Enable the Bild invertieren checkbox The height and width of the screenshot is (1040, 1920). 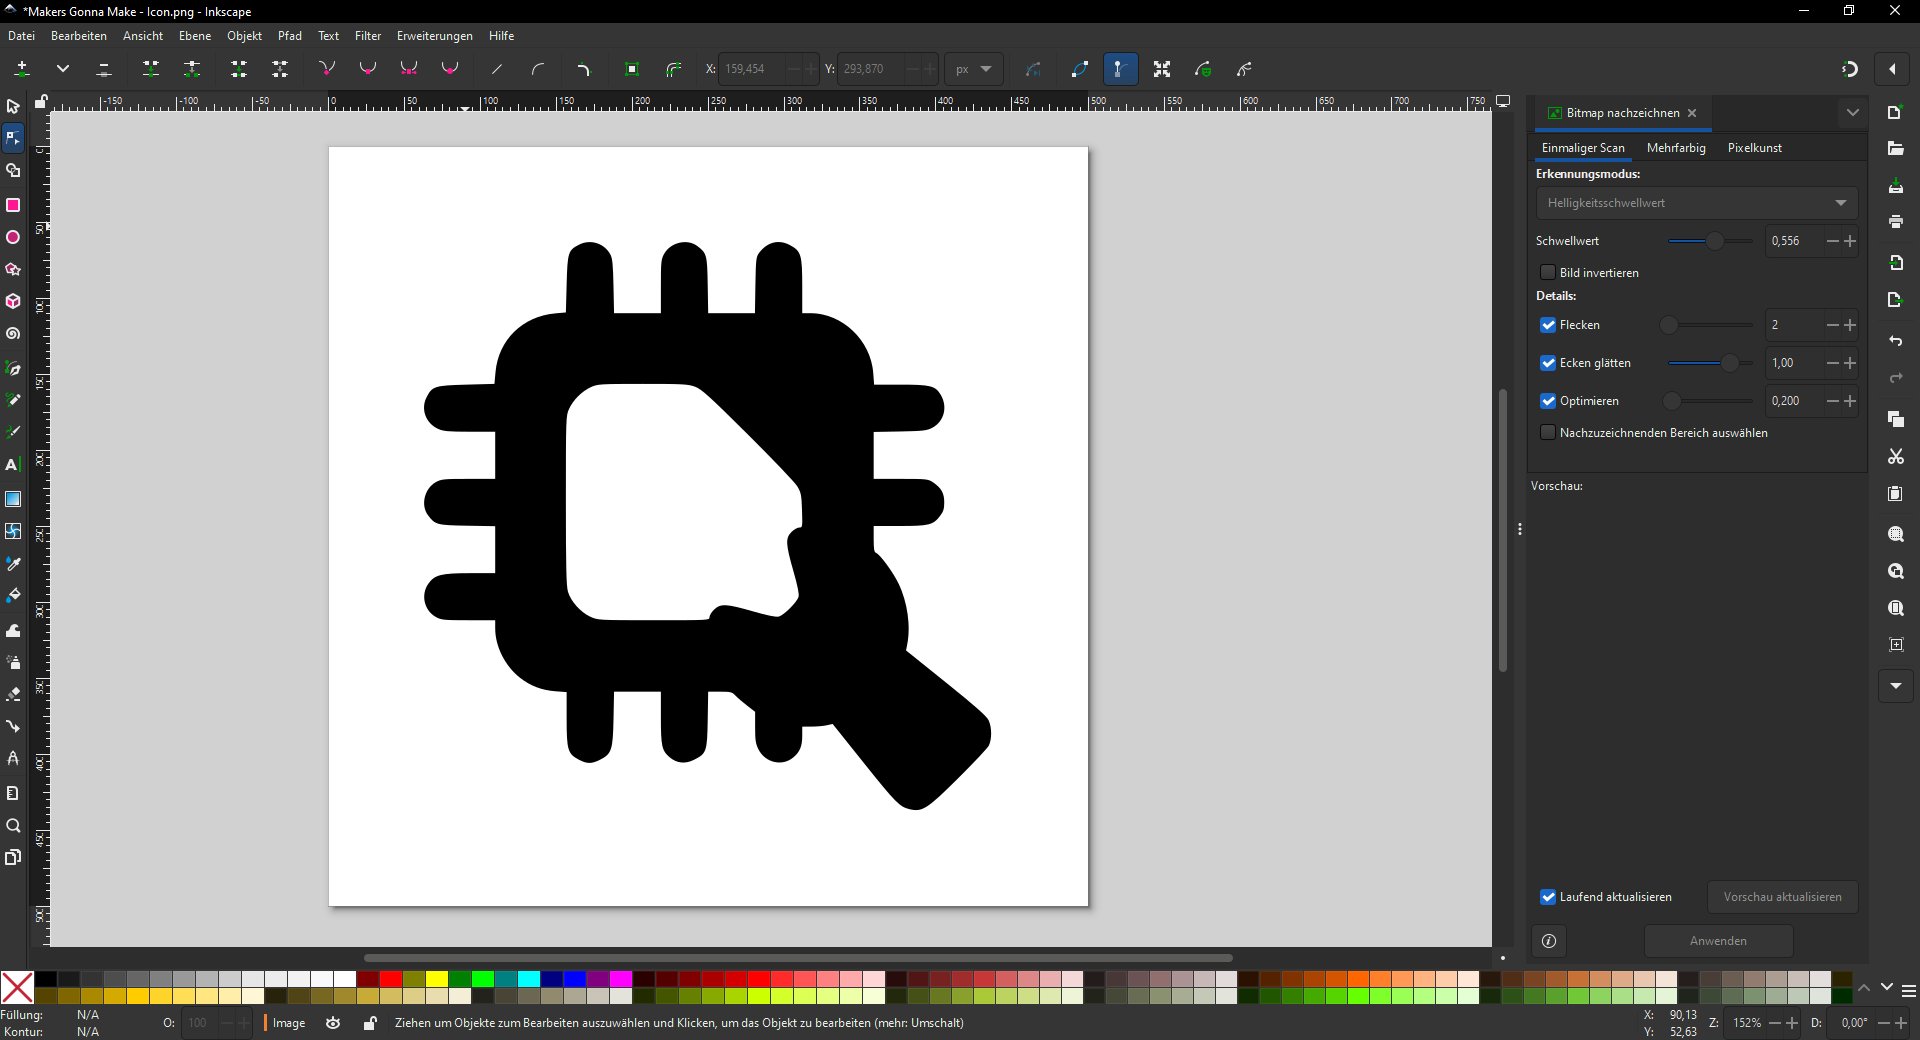pos(1548,273)
